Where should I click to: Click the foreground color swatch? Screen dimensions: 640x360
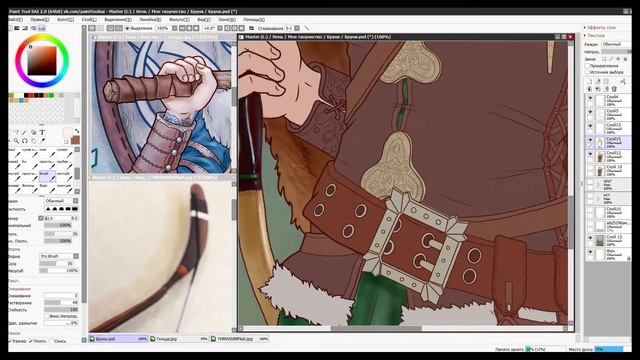point(67,132)
